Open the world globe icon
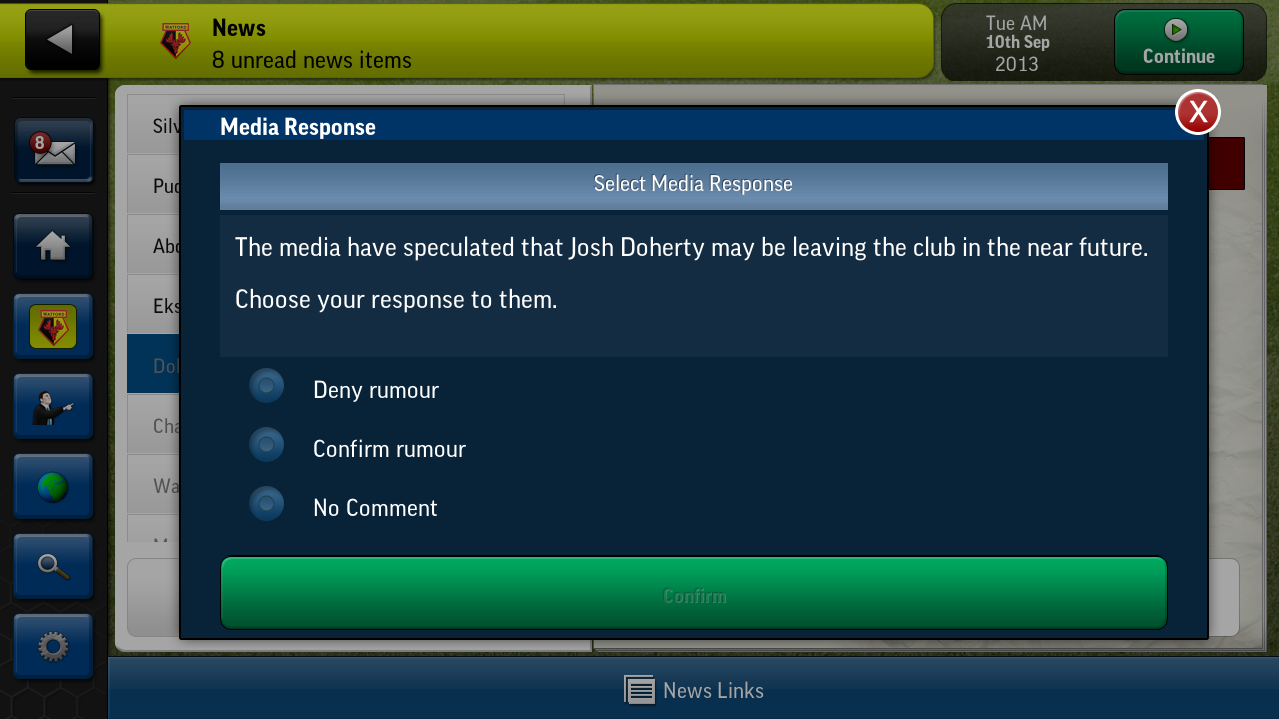The width and height of the screenshot is (1279, 719). pos(53,486)
